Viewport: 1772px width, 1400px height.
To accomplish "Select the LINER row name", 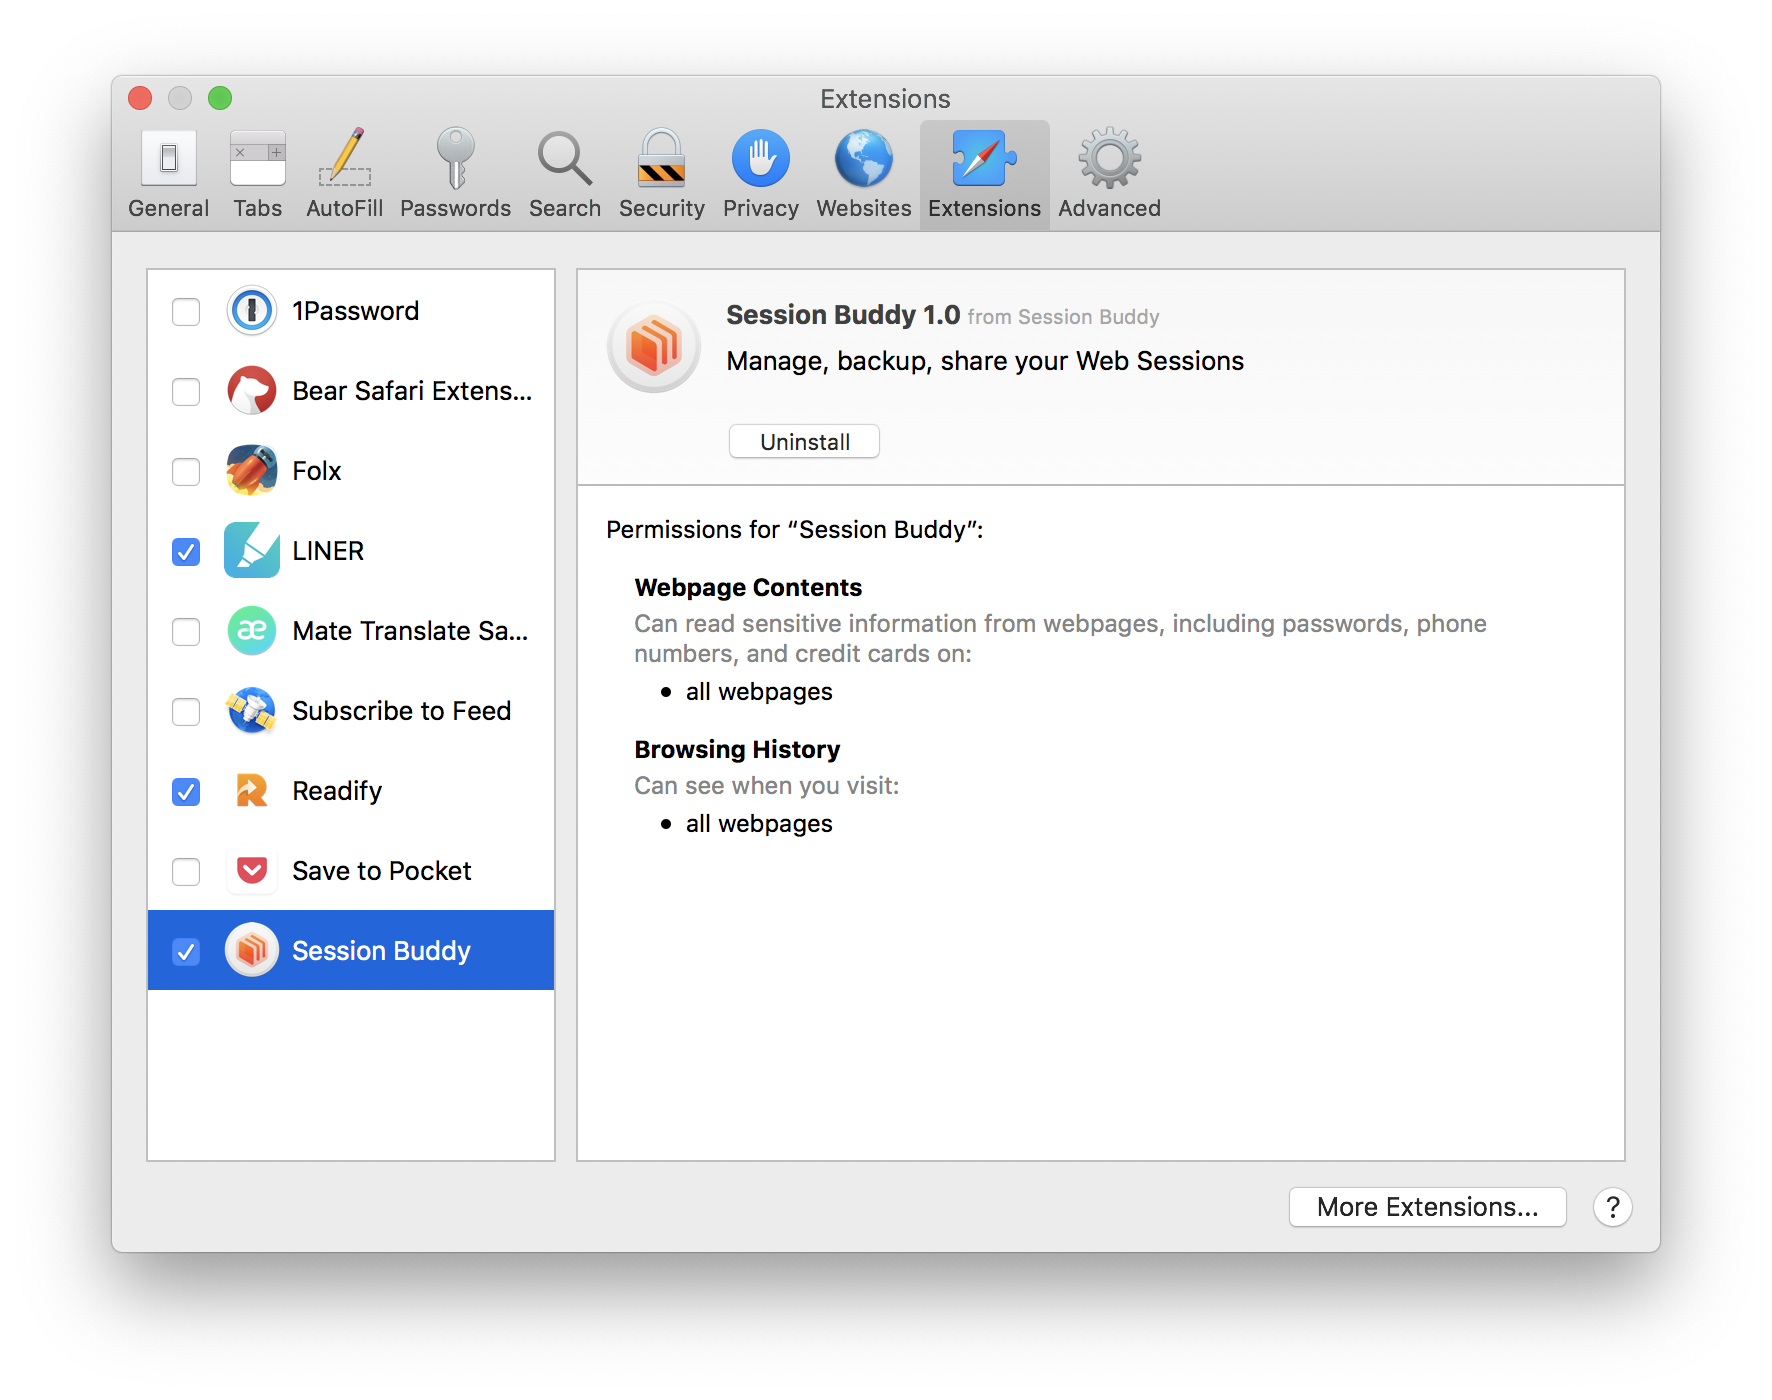I will pos(328,551).
